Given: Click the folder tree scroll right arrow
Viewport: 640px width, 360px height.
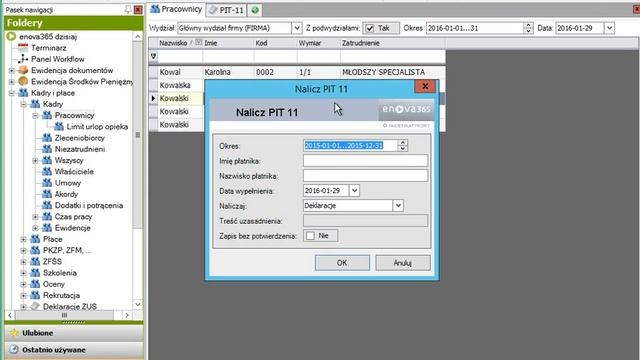Looking at the screenshot, I should [x=127, y=315].
